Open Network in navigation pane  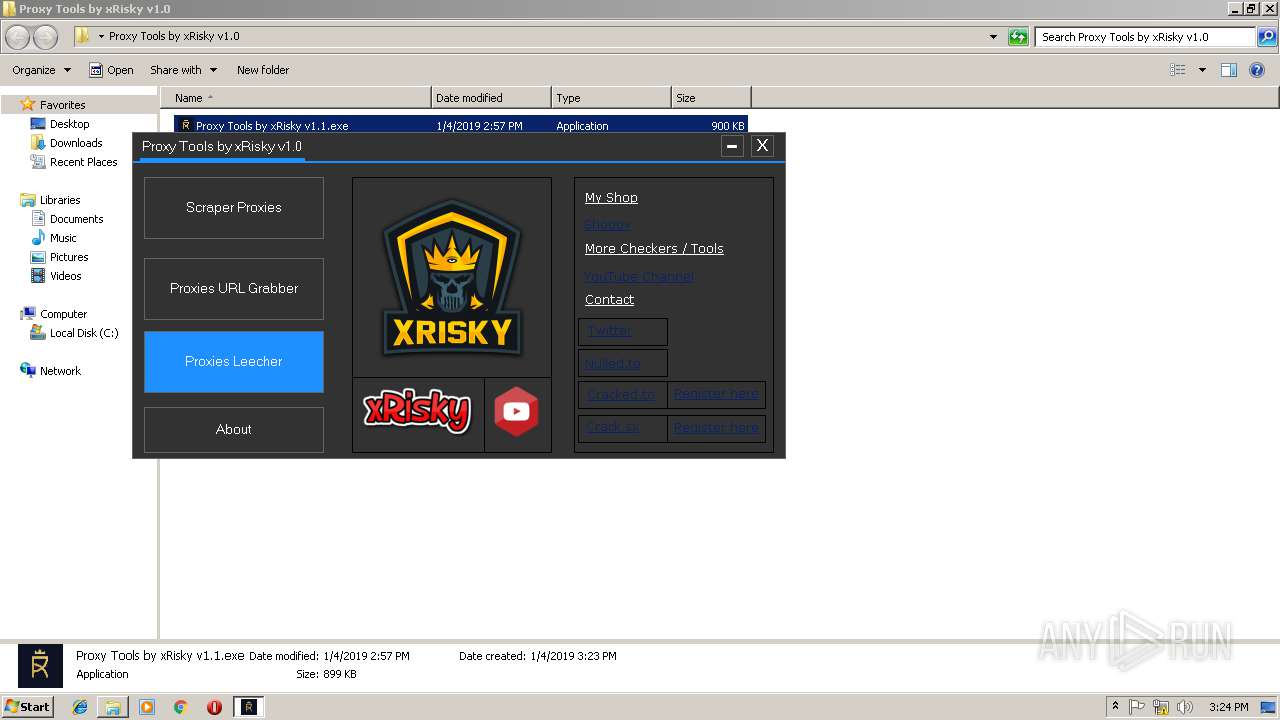click(x=60, y=371)
